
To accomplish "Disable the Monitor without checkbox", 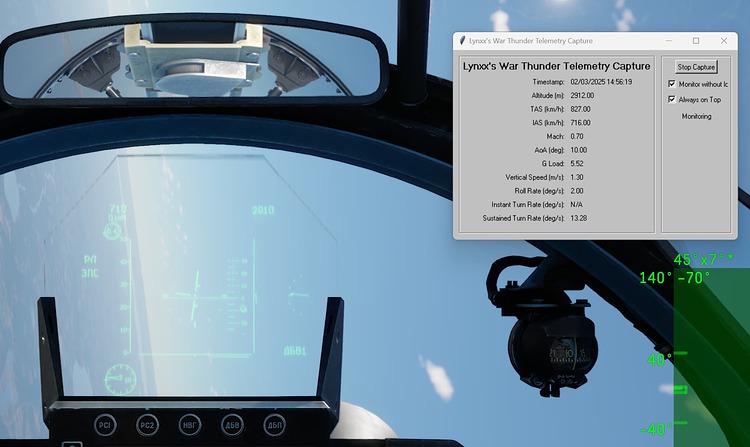I will (x=672, y=84).
